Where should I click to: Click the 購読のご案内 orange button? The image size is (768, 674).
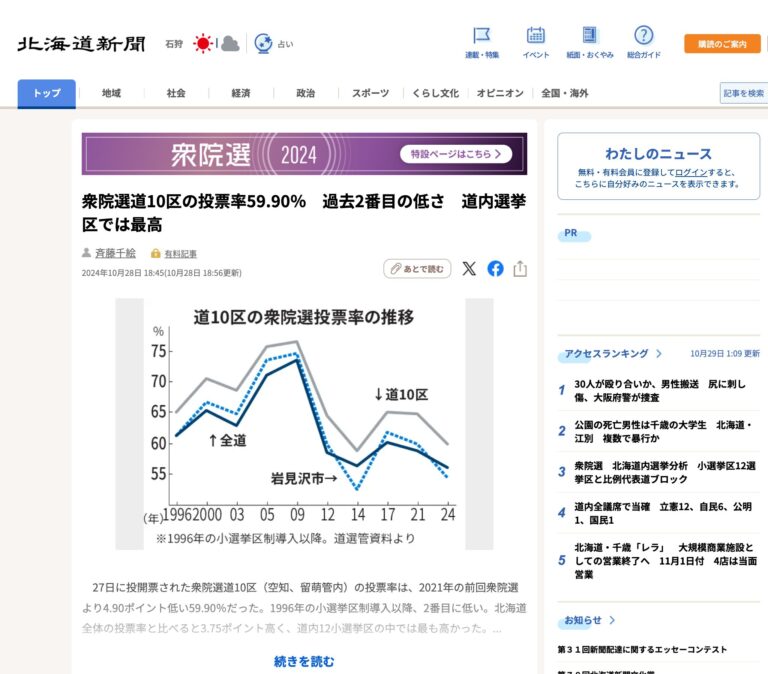(722, 44)
